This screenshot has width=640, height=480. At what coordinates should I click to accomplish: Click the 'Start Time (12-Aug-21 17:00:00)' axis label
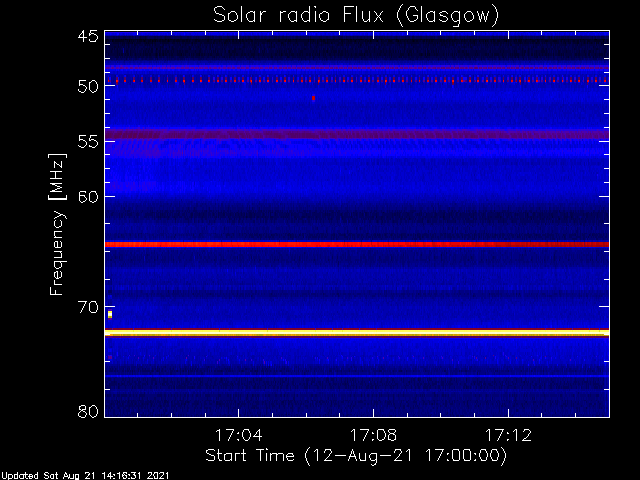point(356,455)
